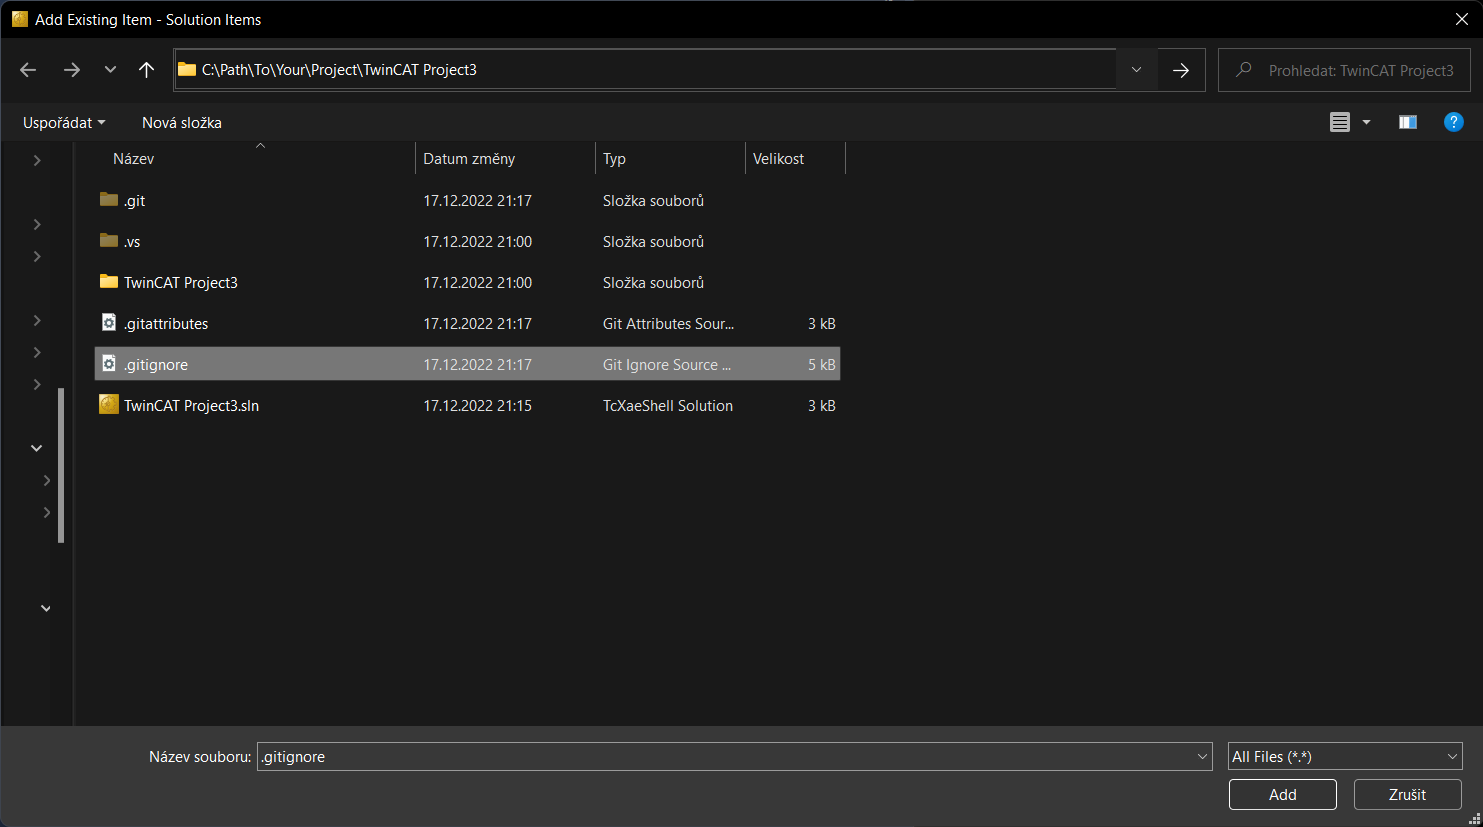Click the Zrušit cancel button
This screenshot has height=827, width=1483.
[1407, 795]
